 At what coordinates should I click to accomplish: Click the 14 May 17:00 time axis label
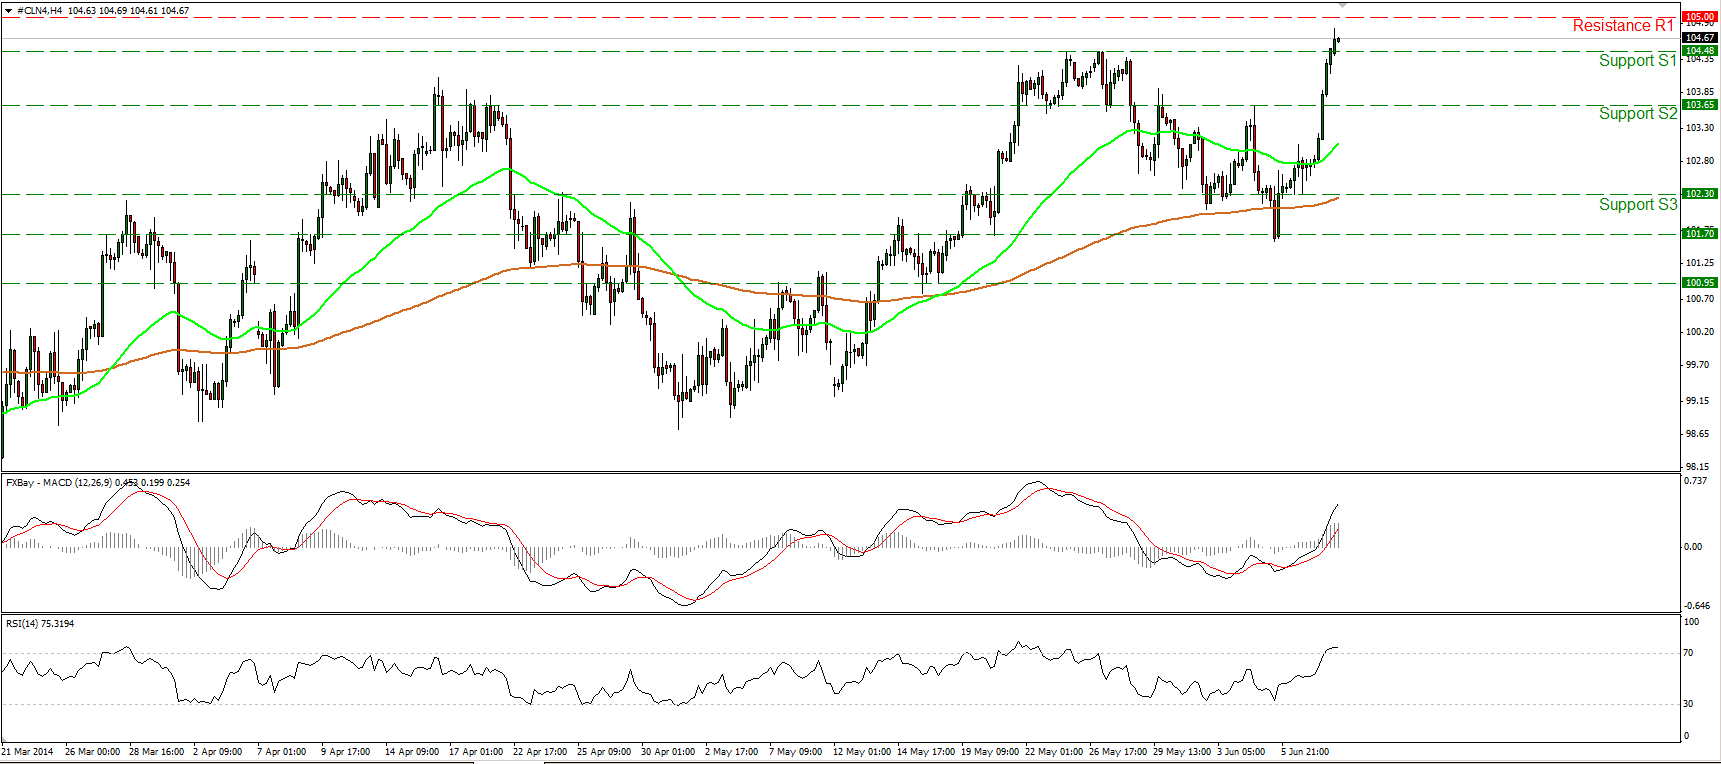[926, 752]
